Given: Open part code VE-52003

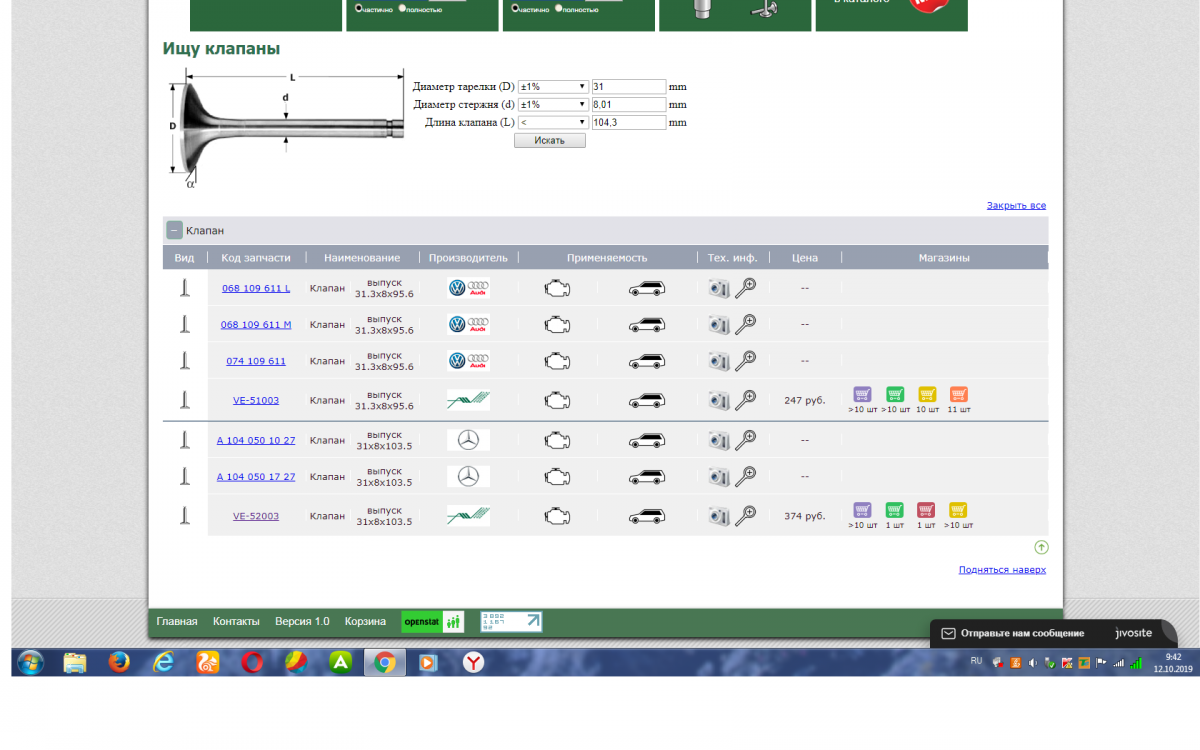Looking at the screenshot, I should point(256,516).
